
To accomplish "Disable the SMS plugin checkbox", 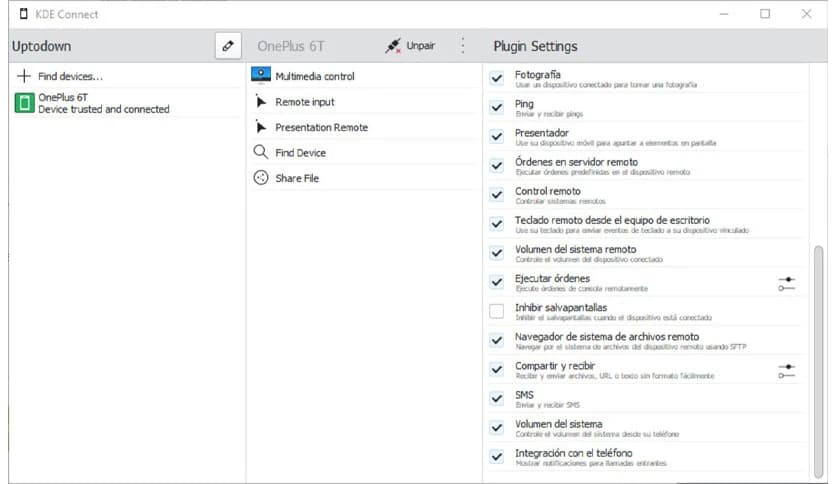I will pos(496,398).
